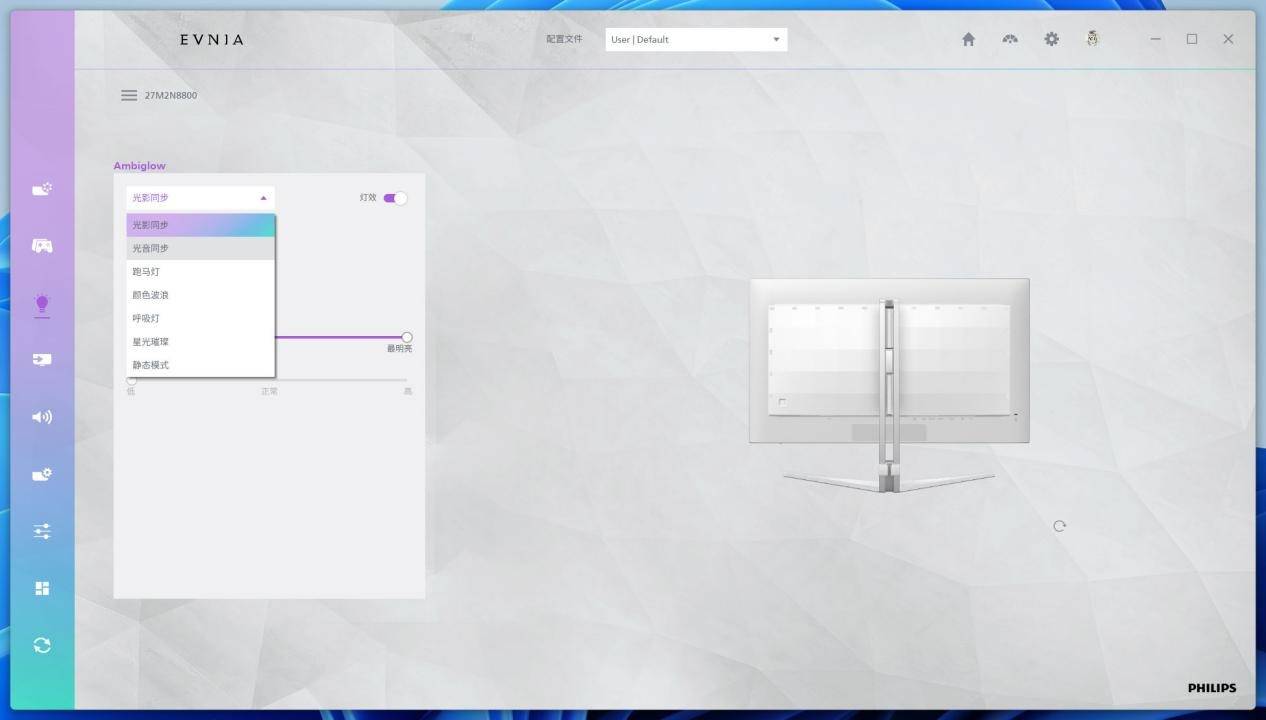Go to the home icon in header
1266x720 pixels.
coord(968,39)
